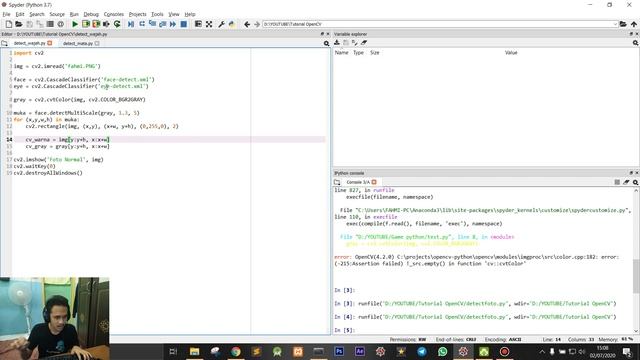Toggle fullscreen mode icon

point(209,24)
